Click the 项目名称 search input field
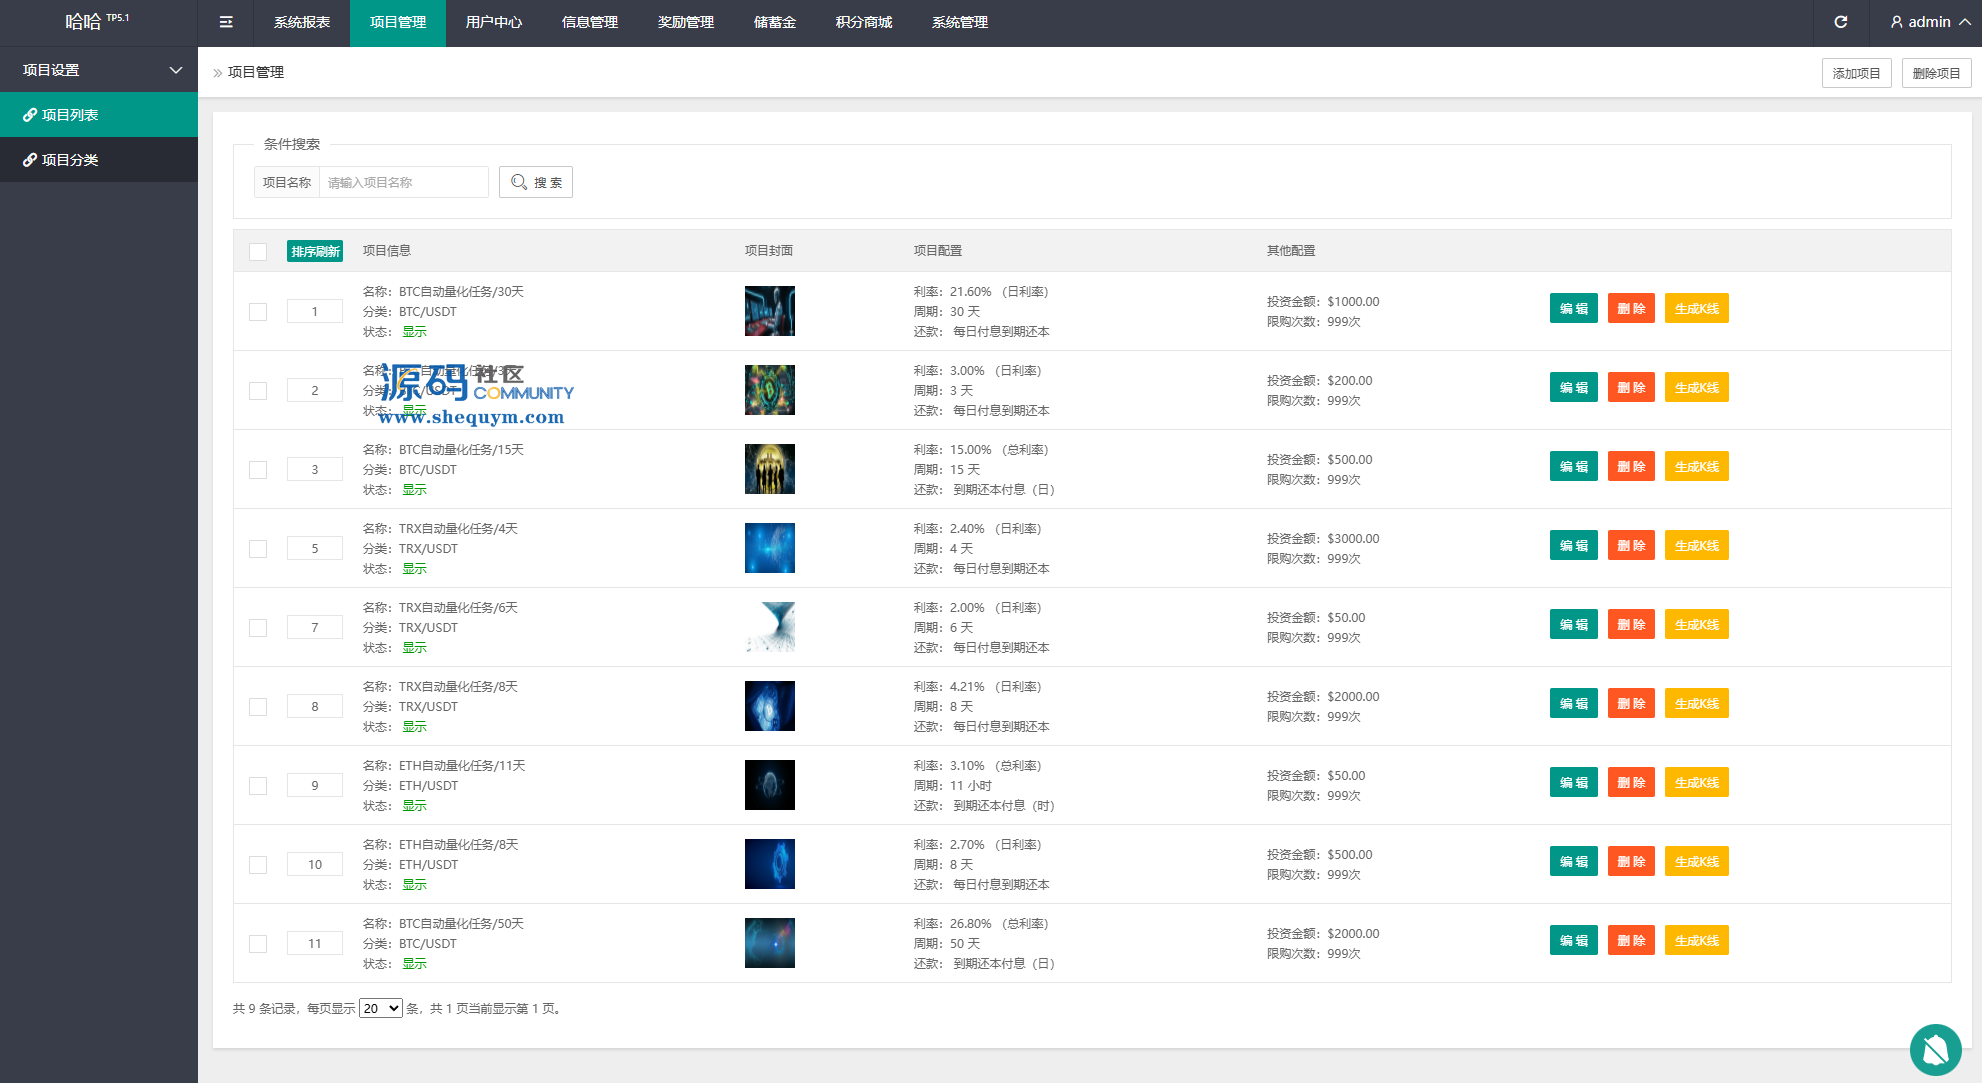 (403, 182)
